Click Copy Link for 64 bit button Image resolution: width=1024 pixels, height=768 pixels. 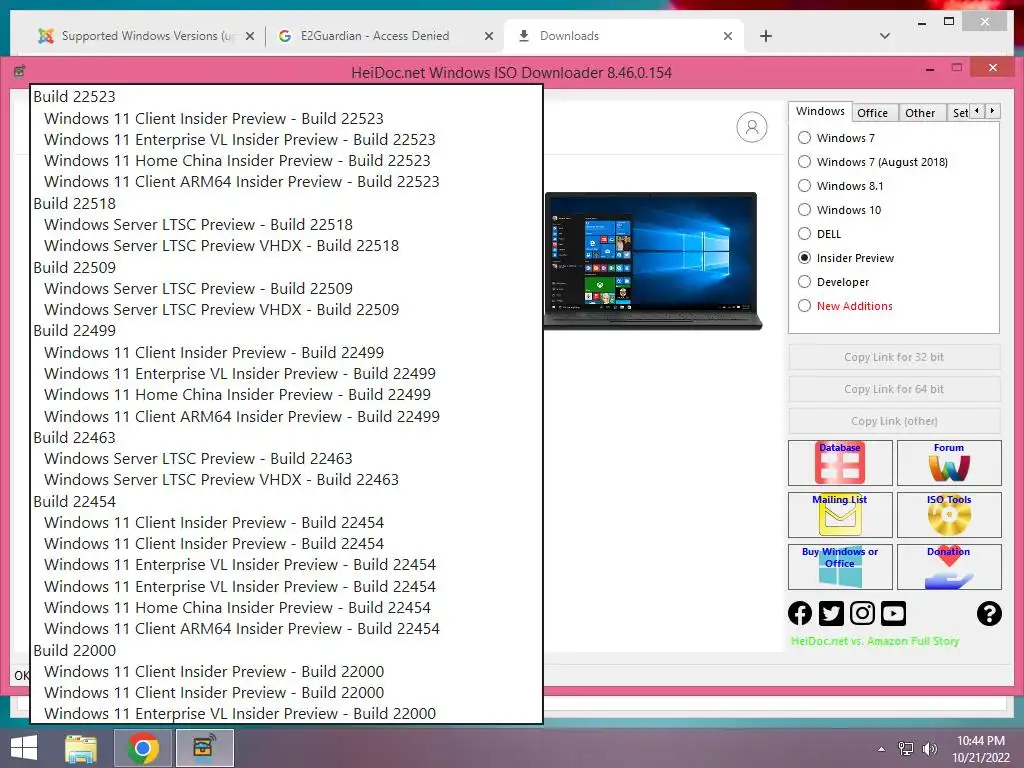[x=894, y=389]
